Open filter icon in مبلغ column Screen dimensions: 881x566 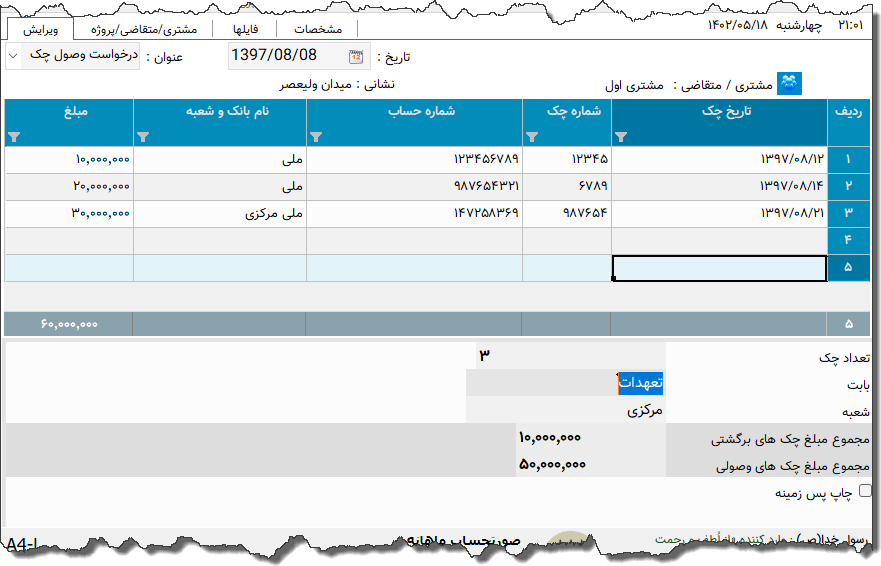[x=14, y=137]
